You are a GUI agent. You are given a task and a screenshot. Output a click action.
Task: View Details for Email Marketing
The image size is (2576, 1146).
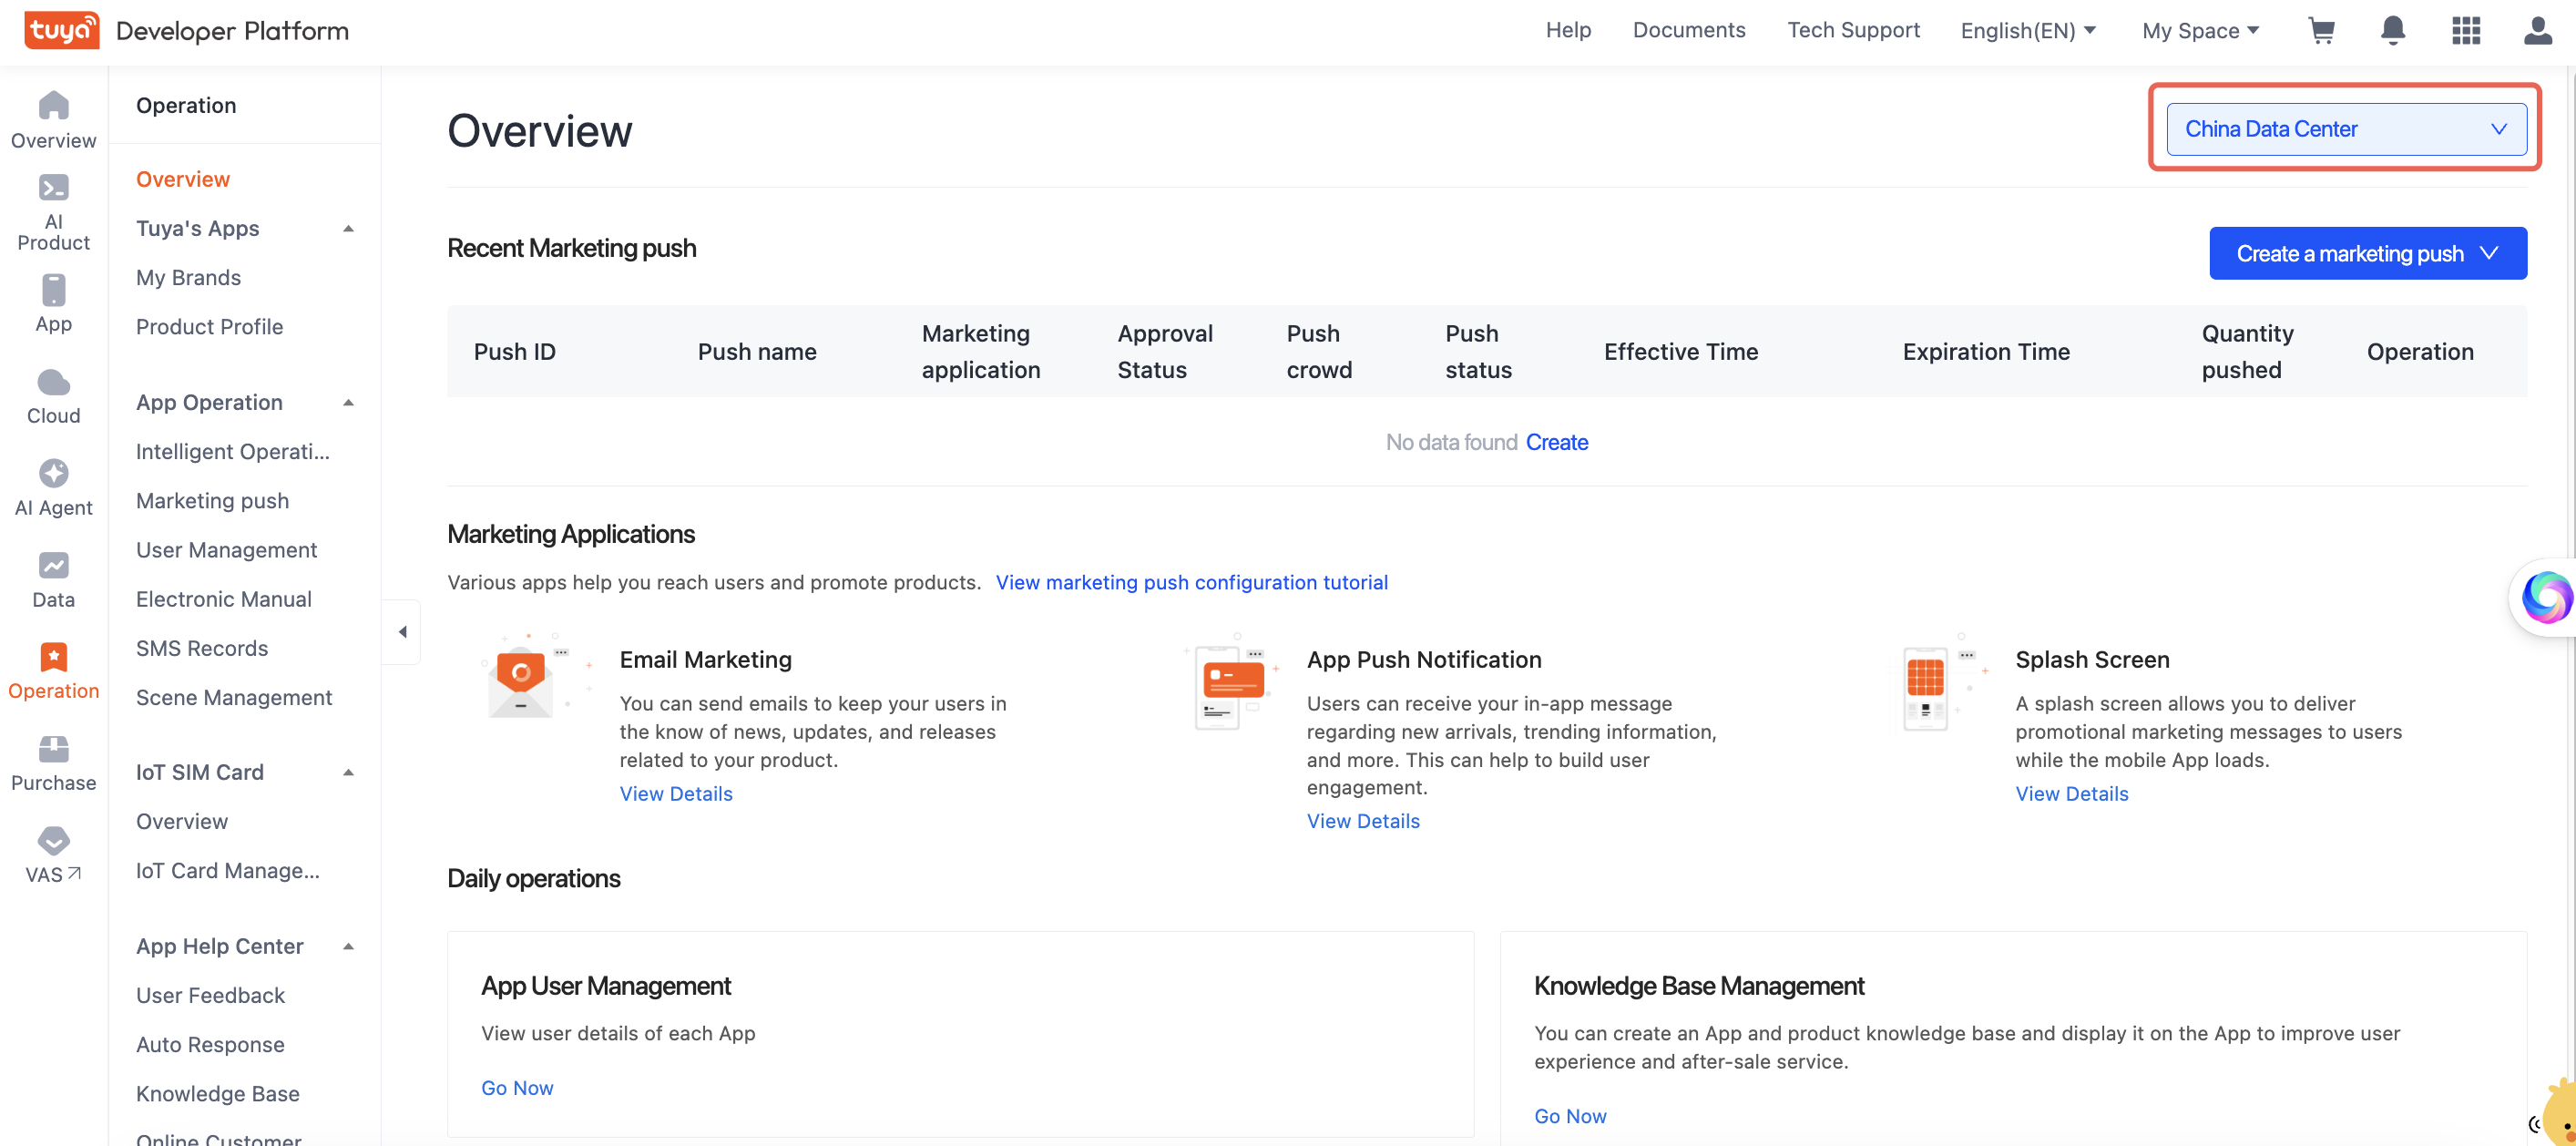pos(676,793)
